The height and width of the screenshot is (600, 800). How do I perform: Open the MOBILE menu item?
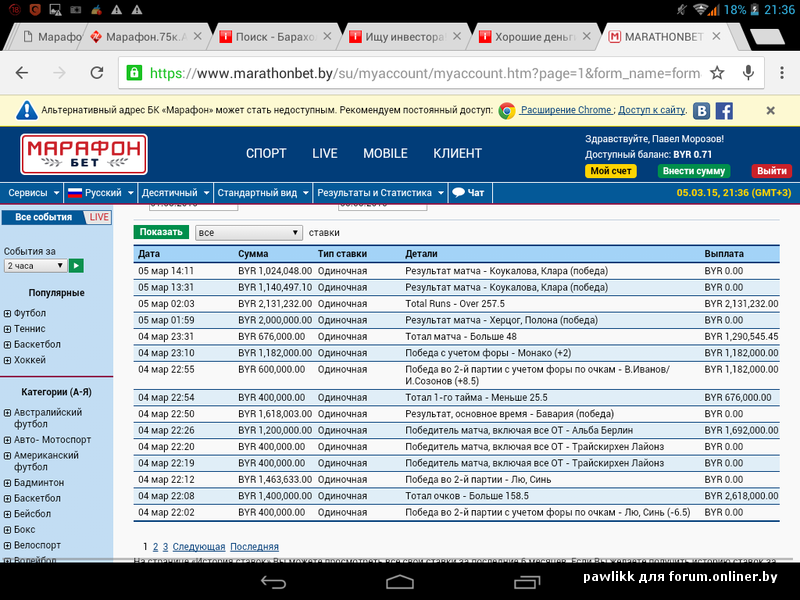point(385,154)
